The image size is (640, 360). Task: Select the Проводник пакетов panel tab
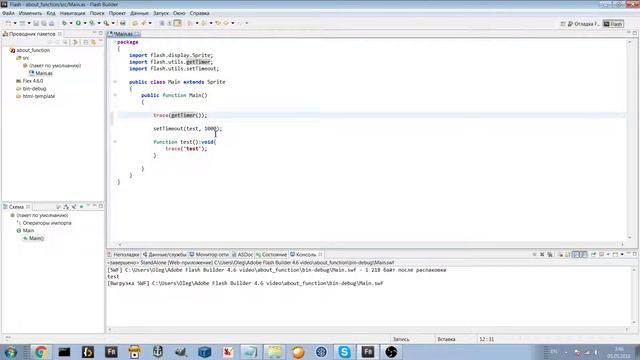tap(32, 33)
